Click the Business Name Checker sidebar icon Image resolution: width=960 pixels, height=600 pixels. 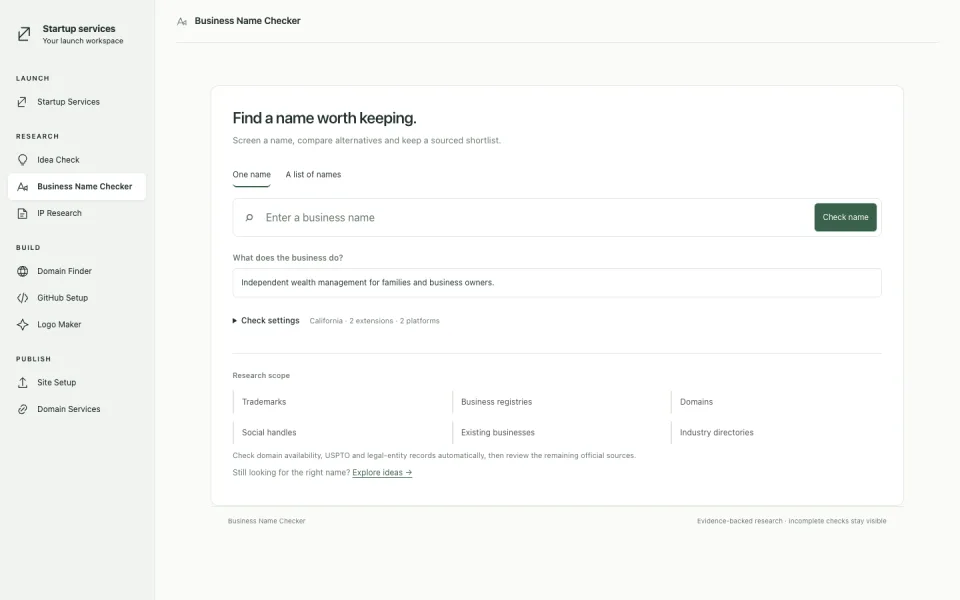23,187
